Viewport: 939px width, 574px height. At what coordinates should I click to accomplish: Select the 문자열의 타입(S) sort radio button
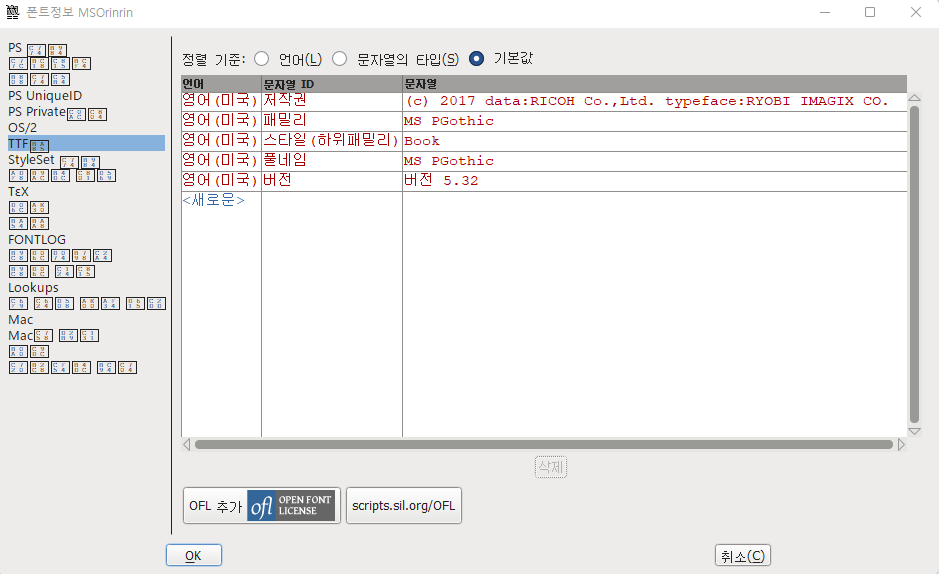pyautogui.click(x=340, y=59)
